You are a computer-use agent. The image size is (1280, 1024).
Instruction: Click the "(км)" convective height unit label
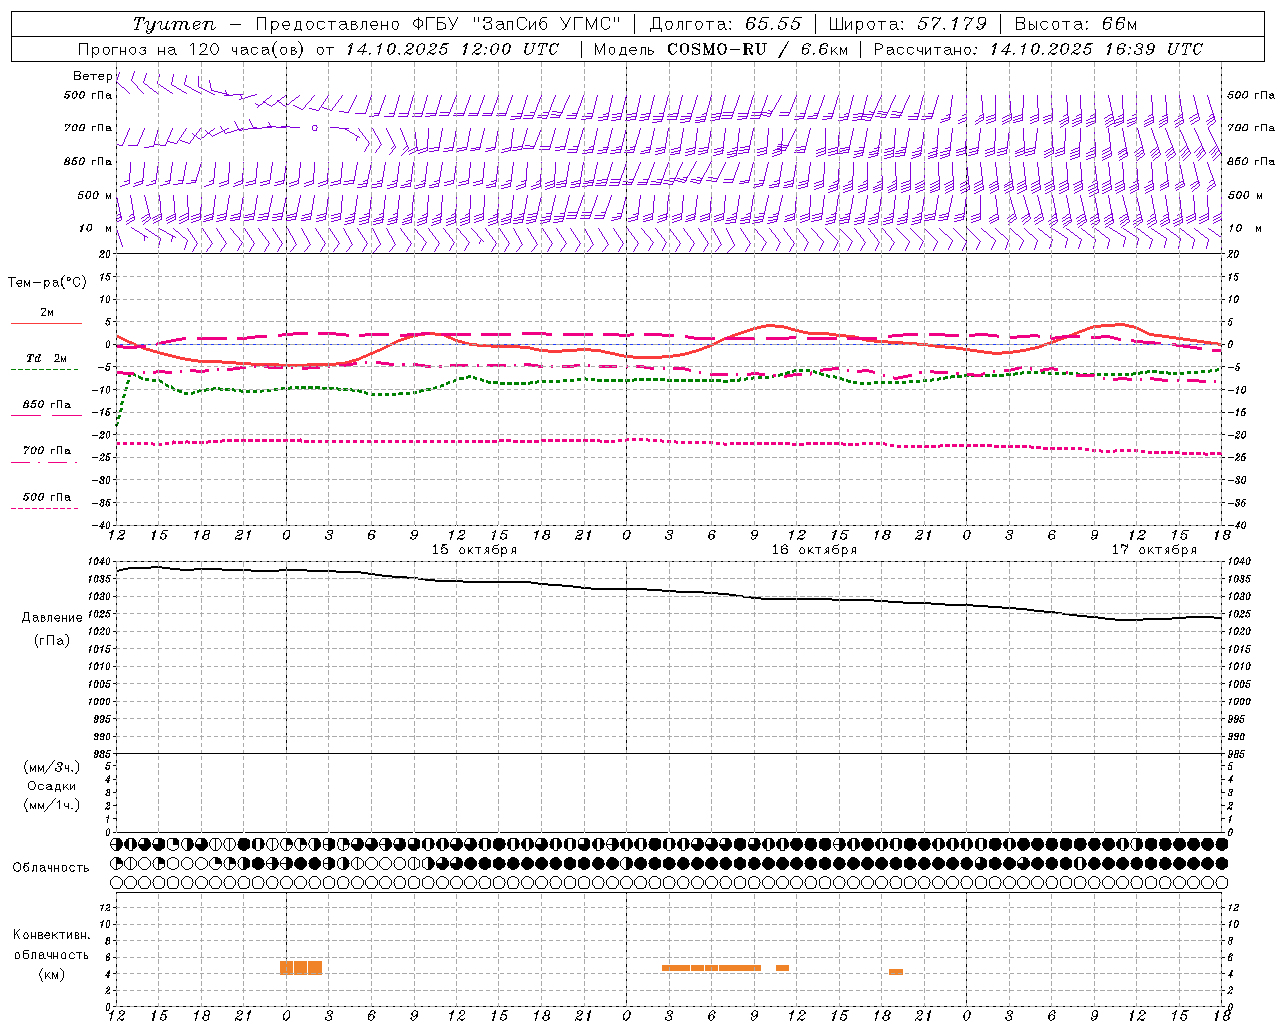[52, 974]
